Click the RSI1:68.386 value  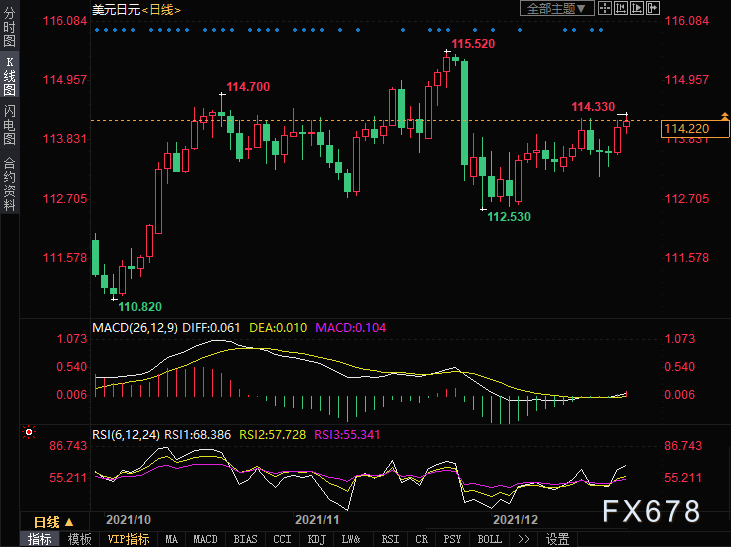198,435
